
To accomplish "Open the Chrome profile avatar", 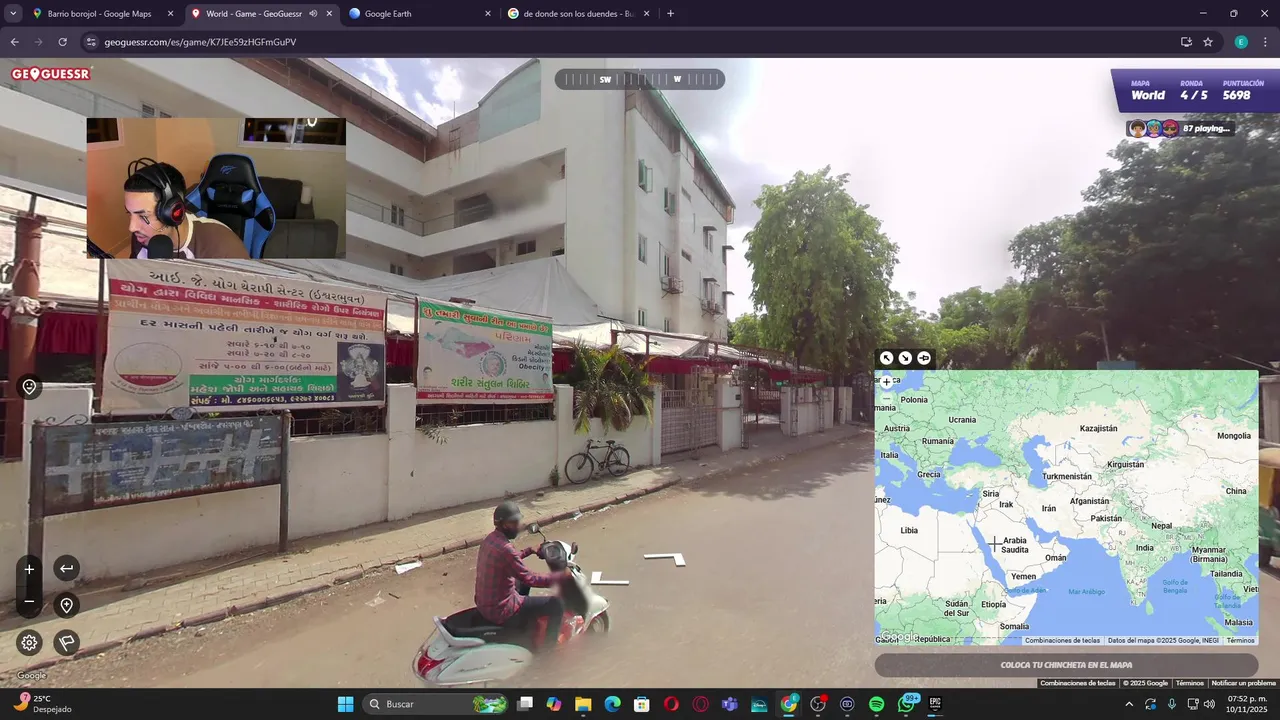I will click(x=1241, y=42).
